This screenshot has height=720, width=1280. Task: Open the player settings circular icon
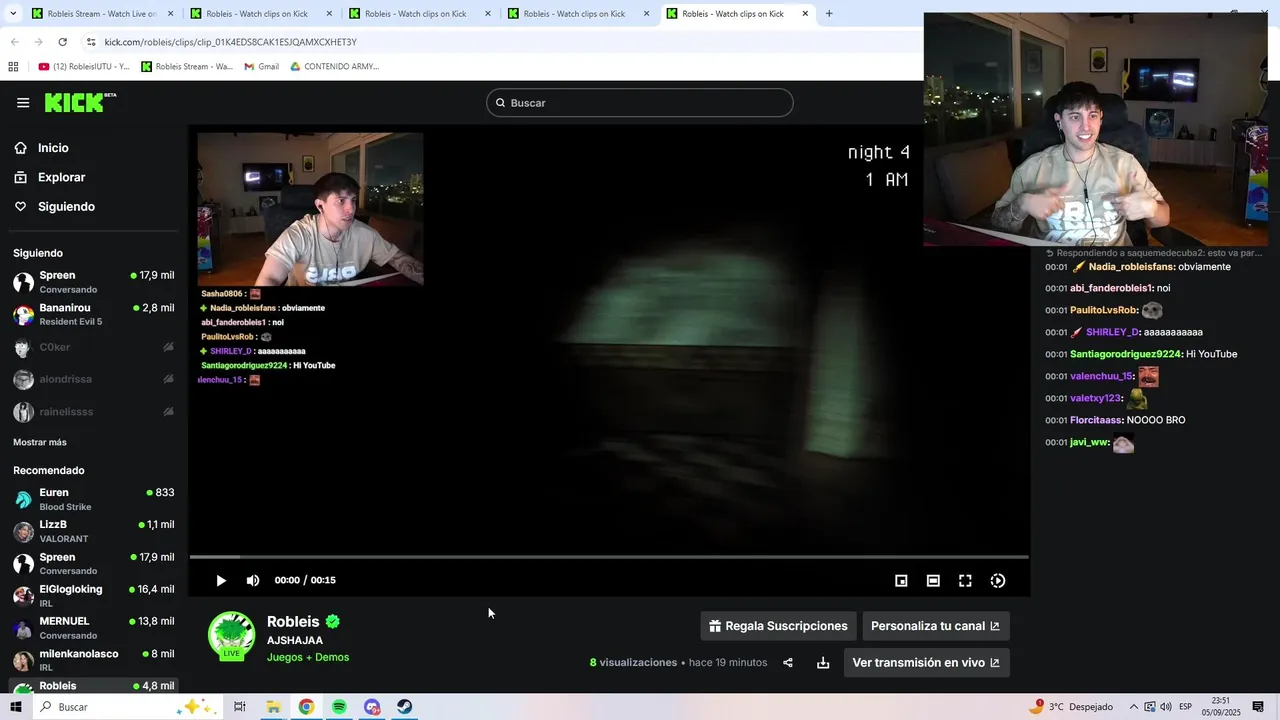[998, 580]
